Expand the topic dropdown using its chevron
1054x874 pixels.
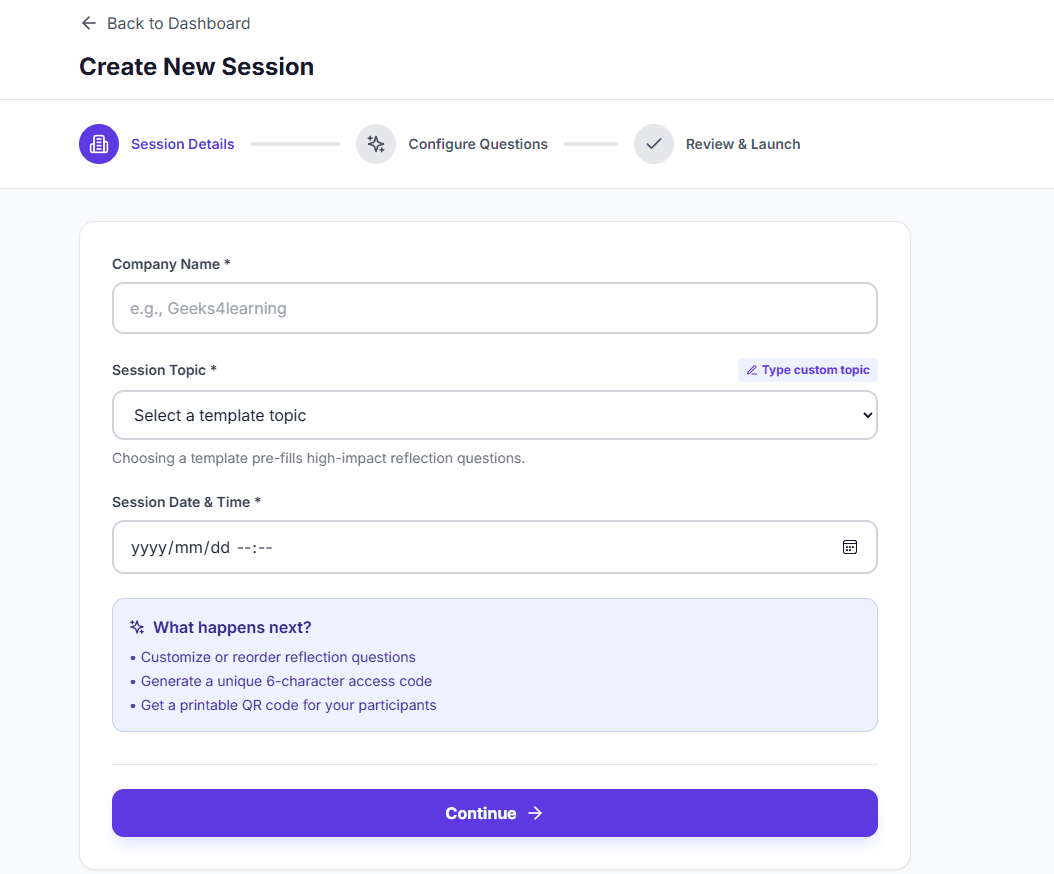867,414
